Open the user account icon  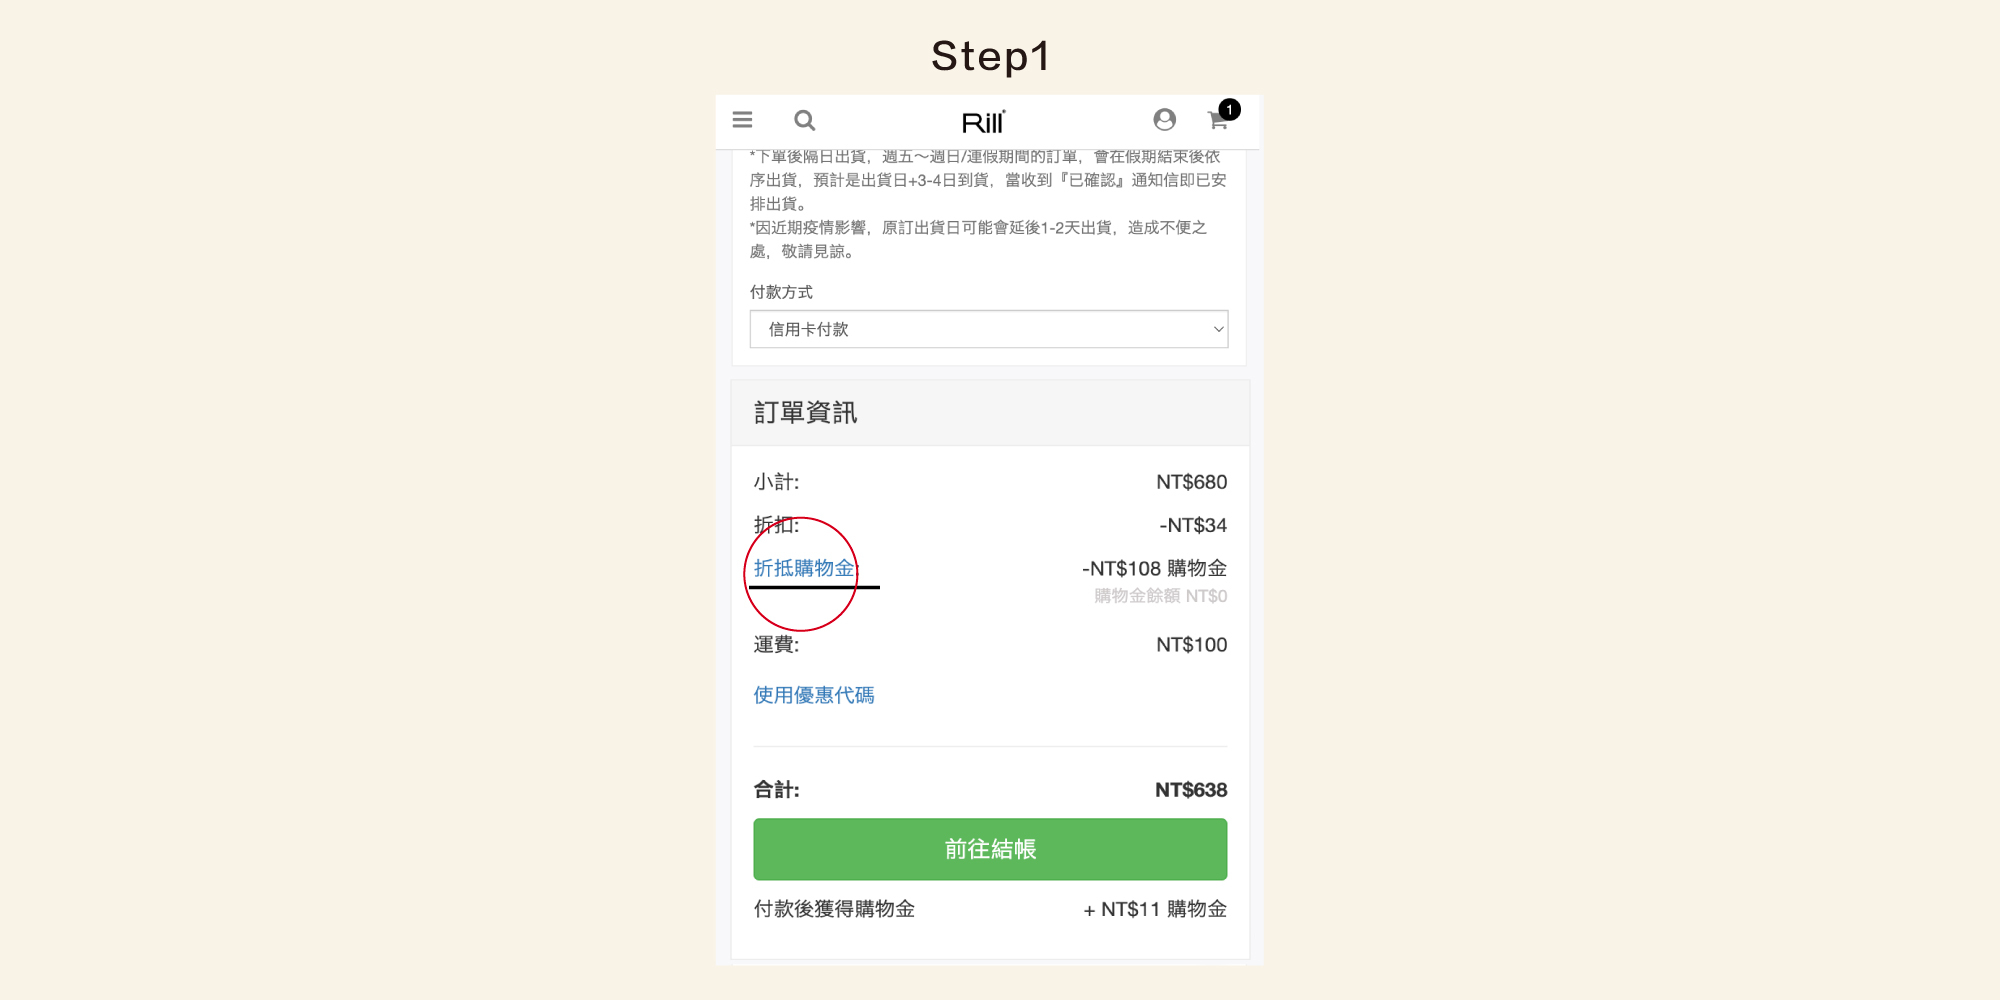pos(1164,120)
